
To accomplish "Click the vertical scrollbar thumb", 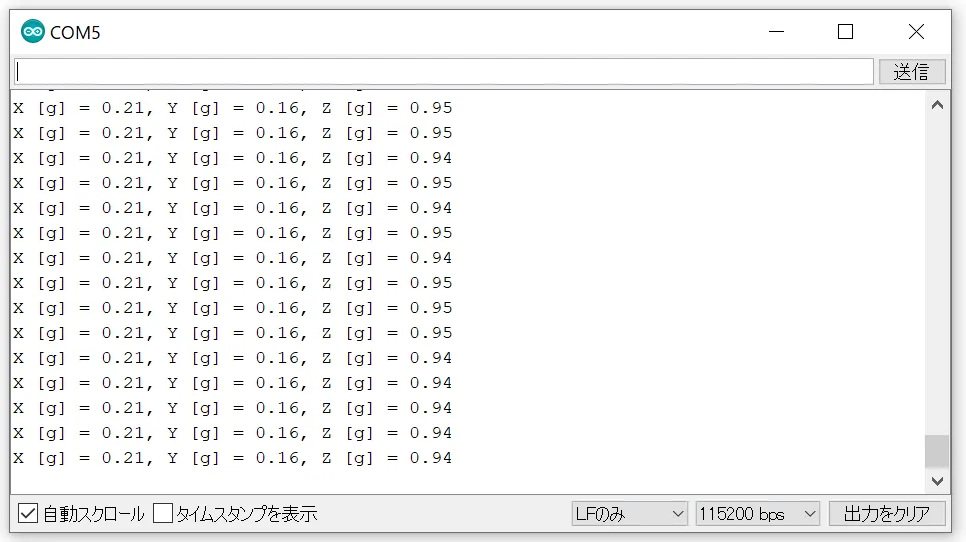I will point(937,451).
